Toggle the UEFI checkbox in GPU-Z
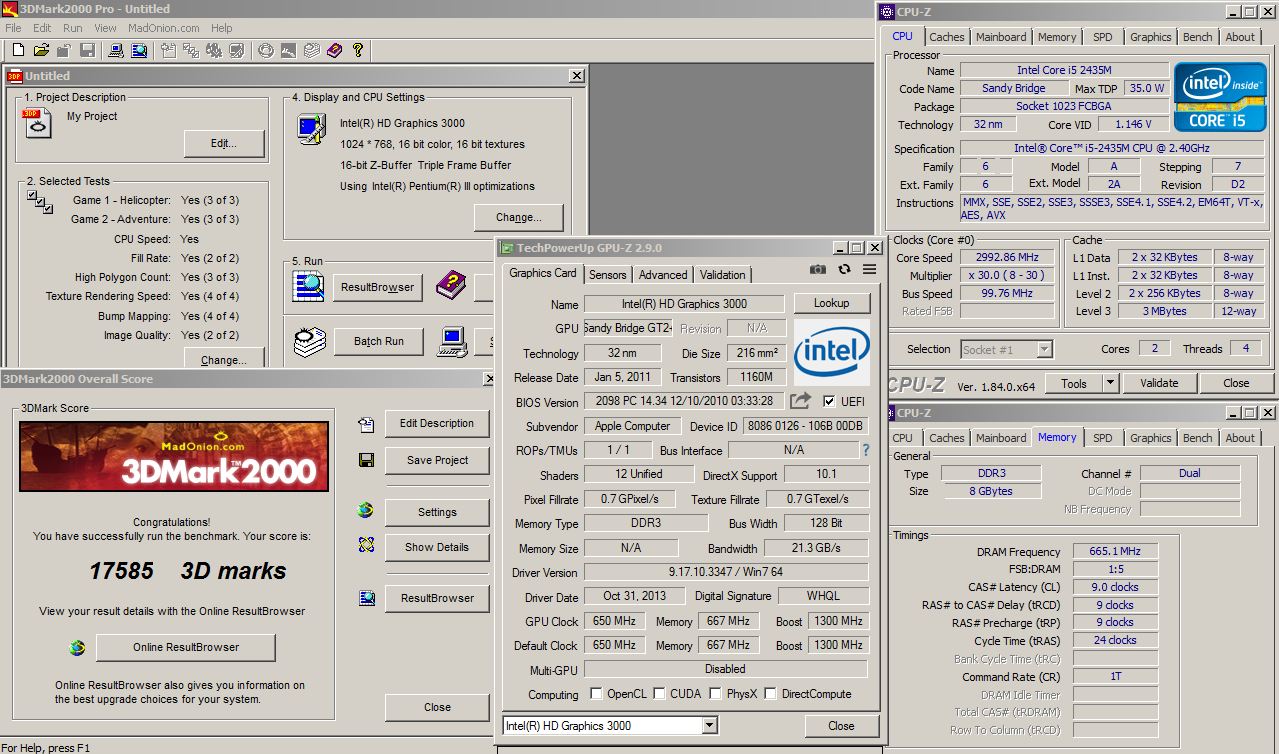The width and height of the screenshot is (1279, 754). click(x=828, y=401)
